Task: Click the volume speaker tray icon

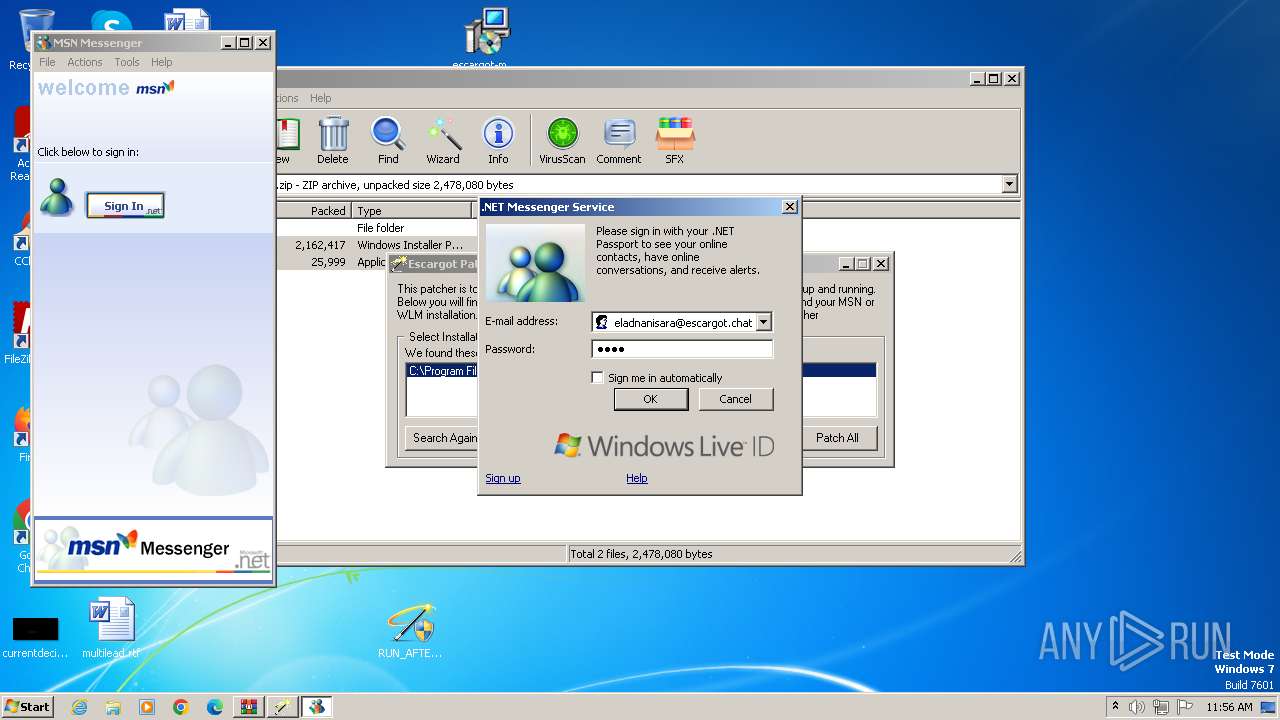Action: click(1137, 707)
